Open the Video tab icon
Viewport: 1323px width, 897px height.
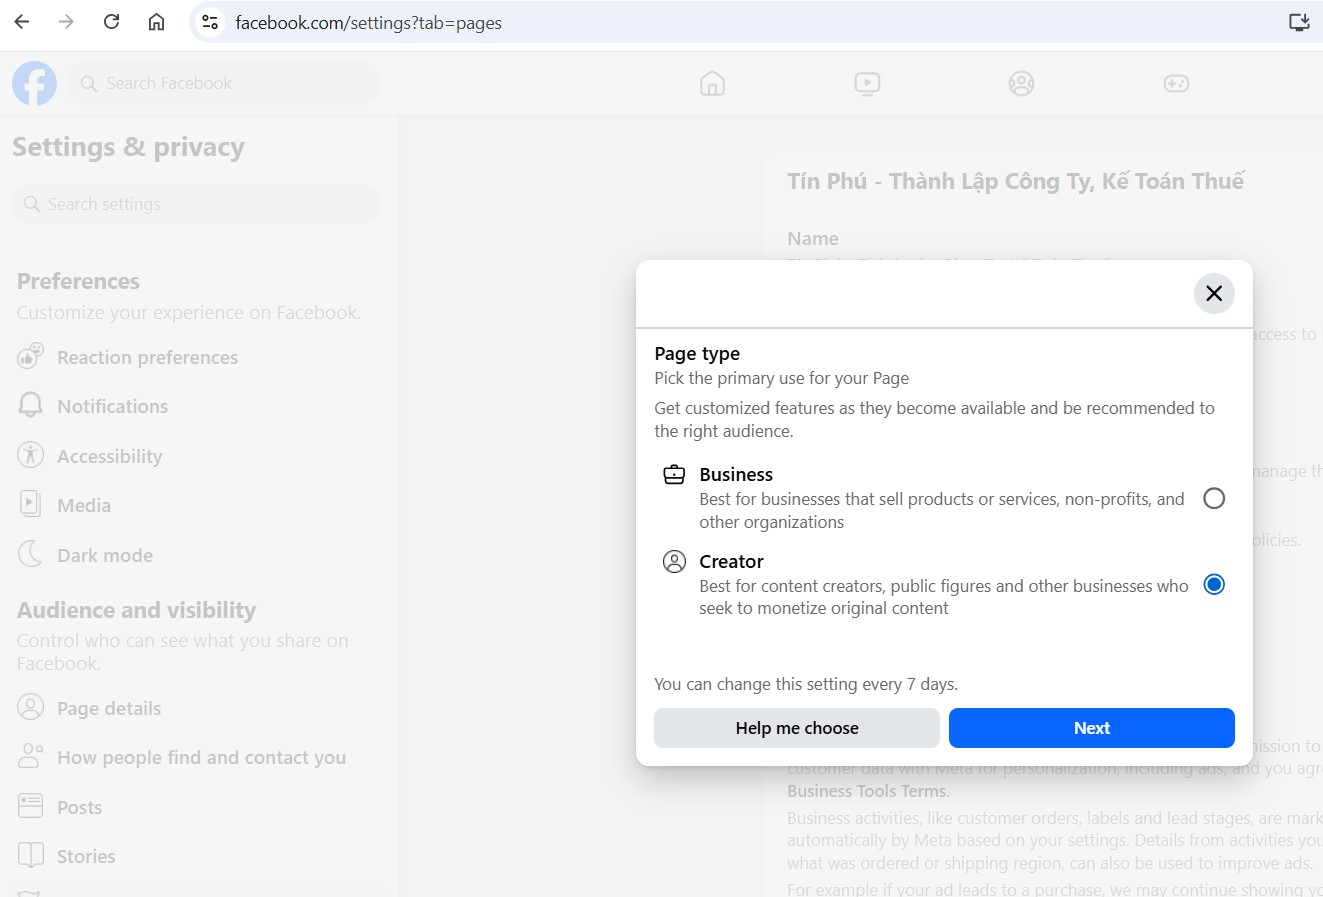[867, 84]
